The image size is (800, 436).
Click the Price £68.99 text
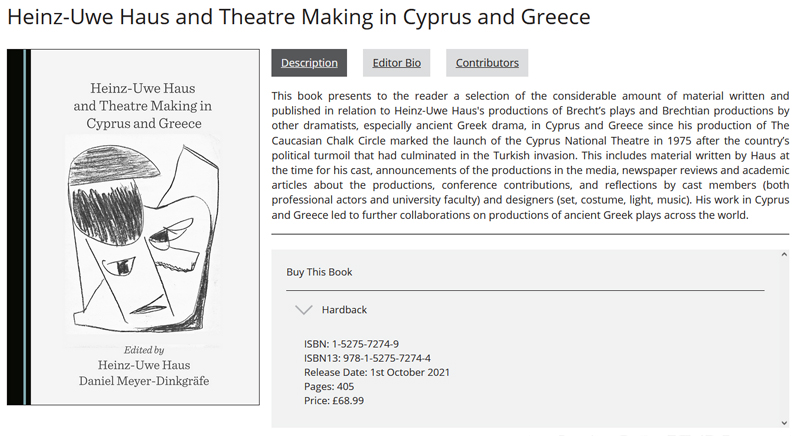334,401
